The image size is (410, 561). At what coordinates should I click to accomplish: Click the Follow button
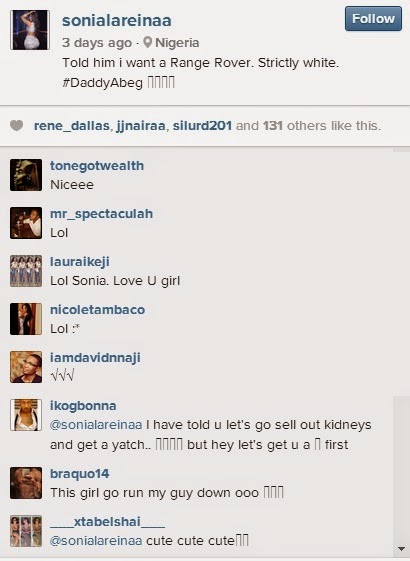(373, 19)
